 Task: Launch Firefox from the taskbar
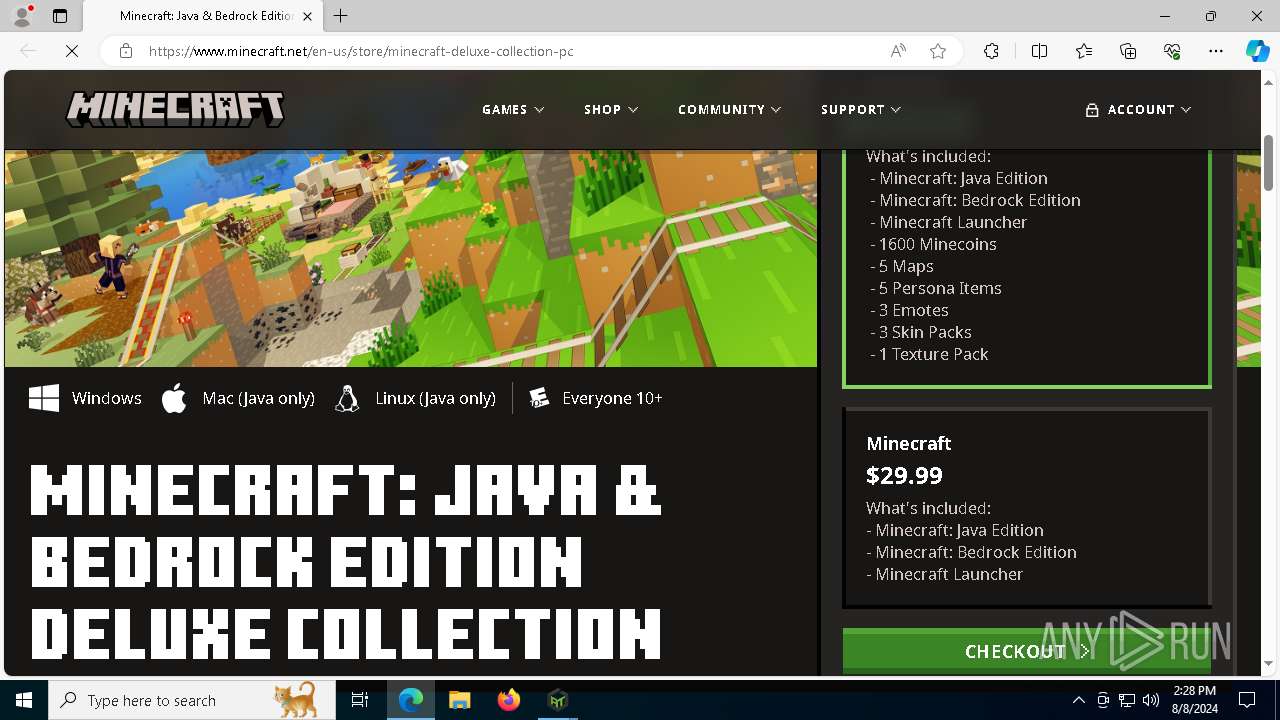(x=509, y=700)
